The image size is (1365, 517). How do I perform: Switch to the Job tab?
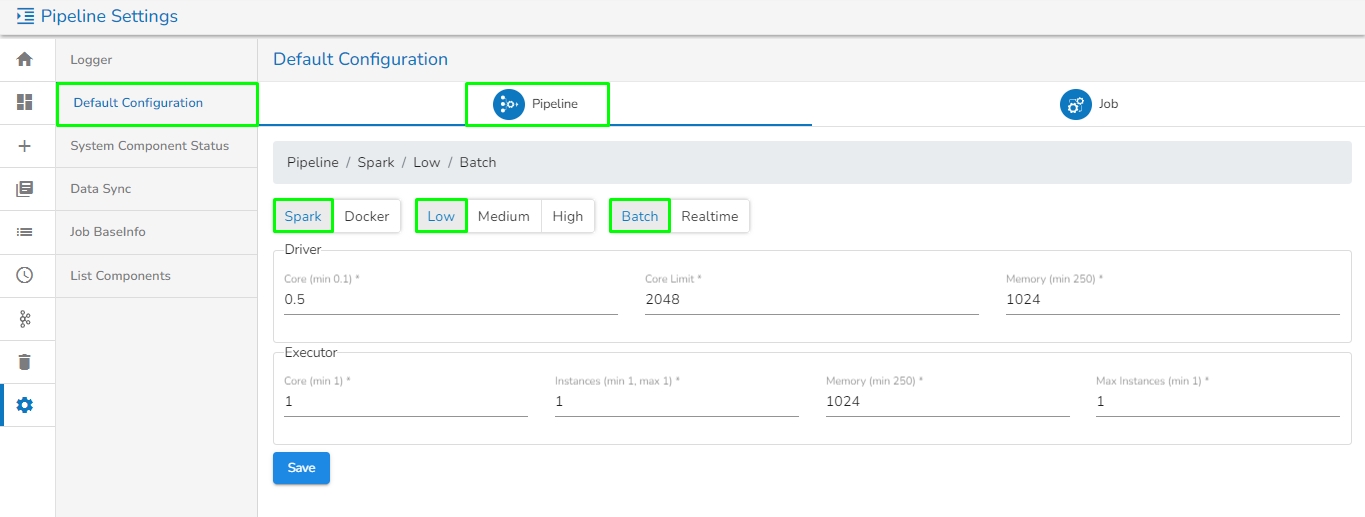(x=1088, y=104)
